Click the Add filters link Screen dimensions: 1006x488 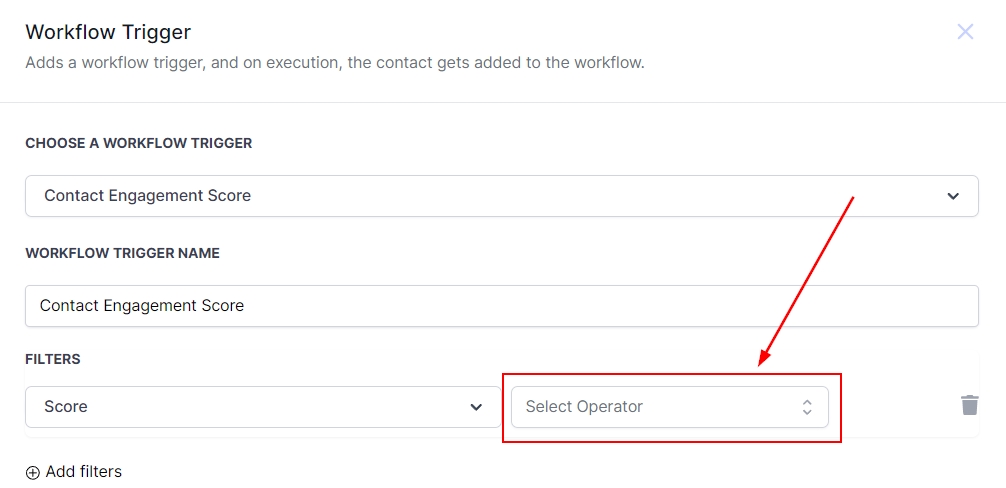tap(84, 472)
